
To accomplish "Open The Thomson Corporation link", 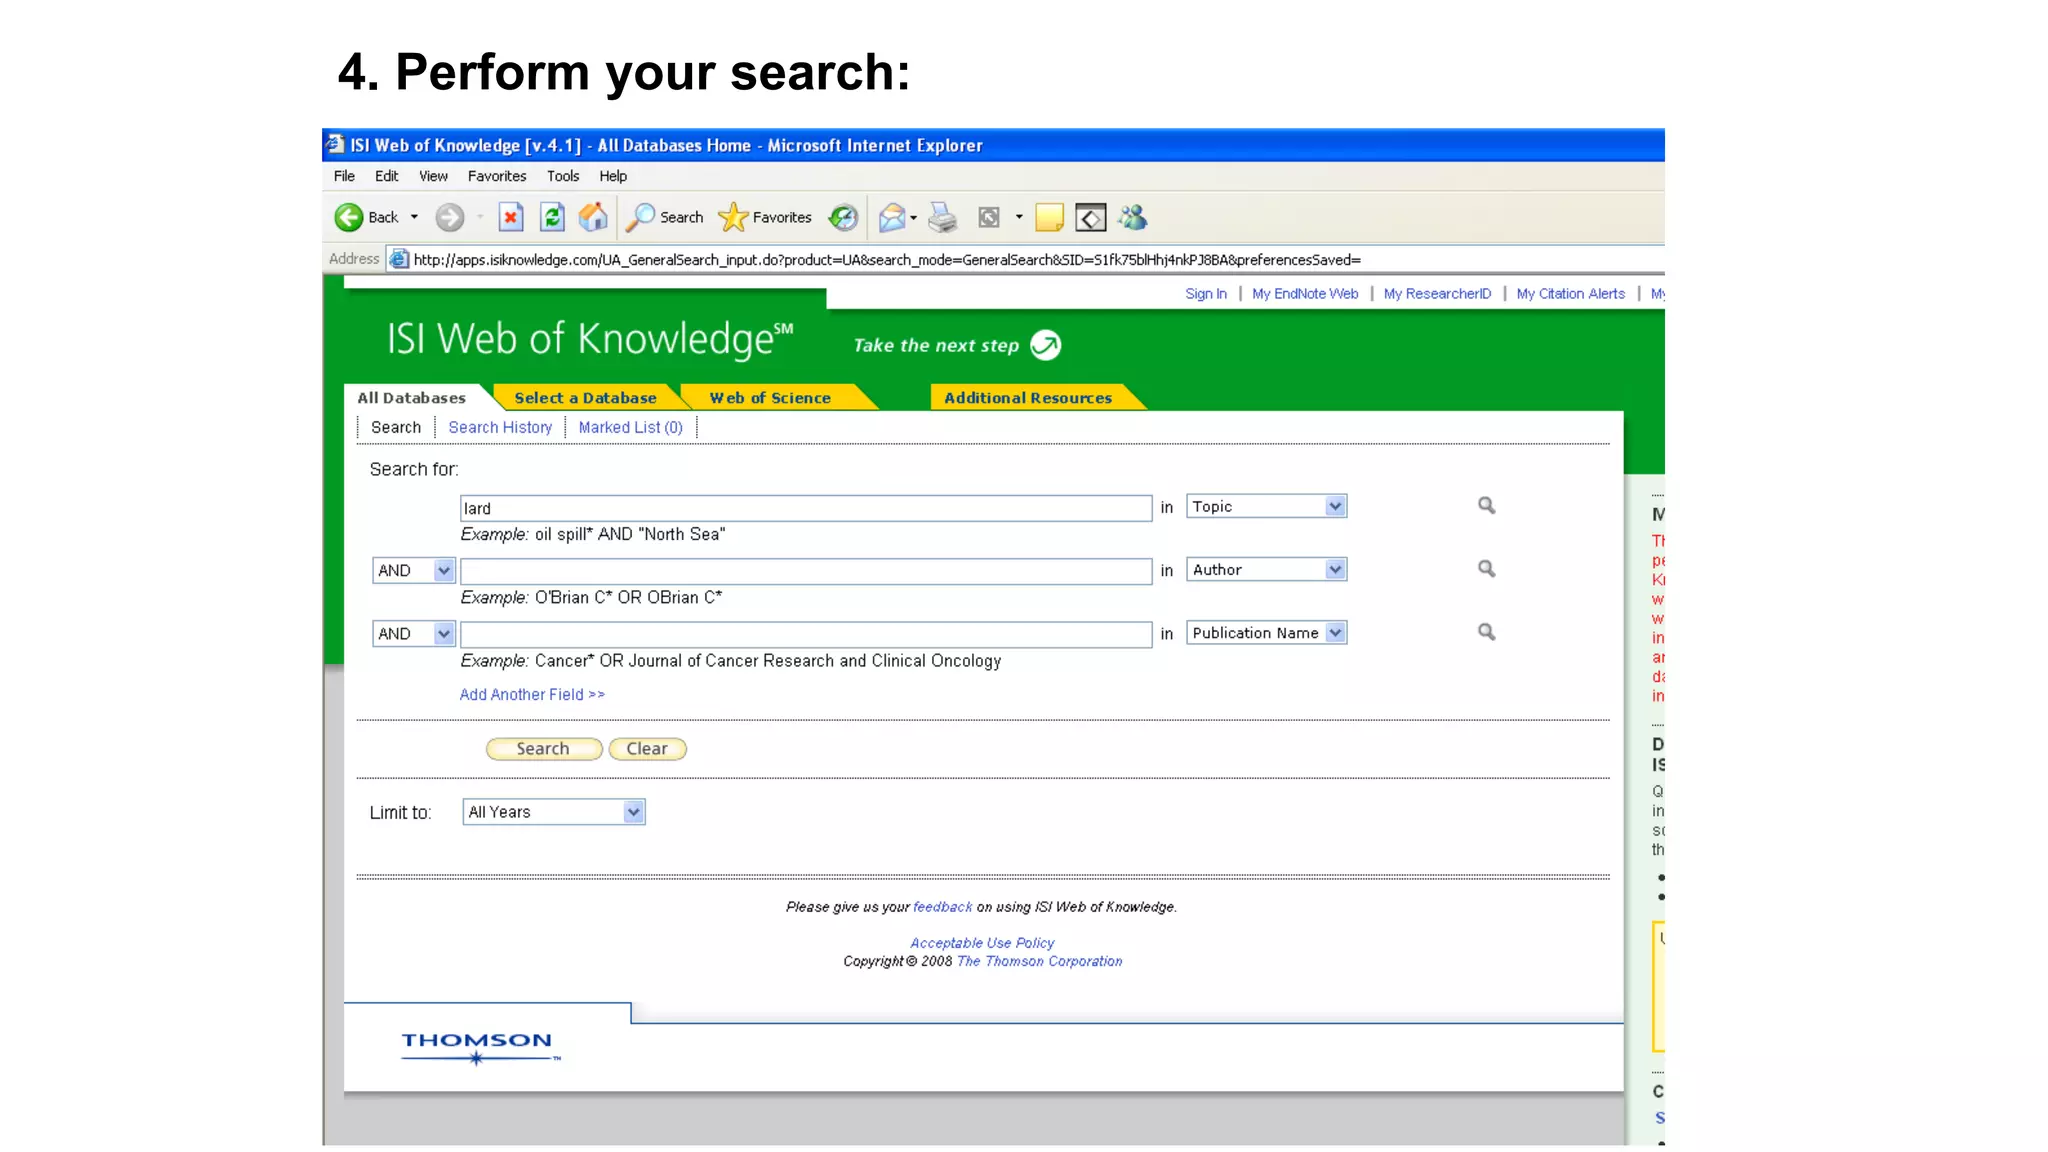I will coord(1039,961).
